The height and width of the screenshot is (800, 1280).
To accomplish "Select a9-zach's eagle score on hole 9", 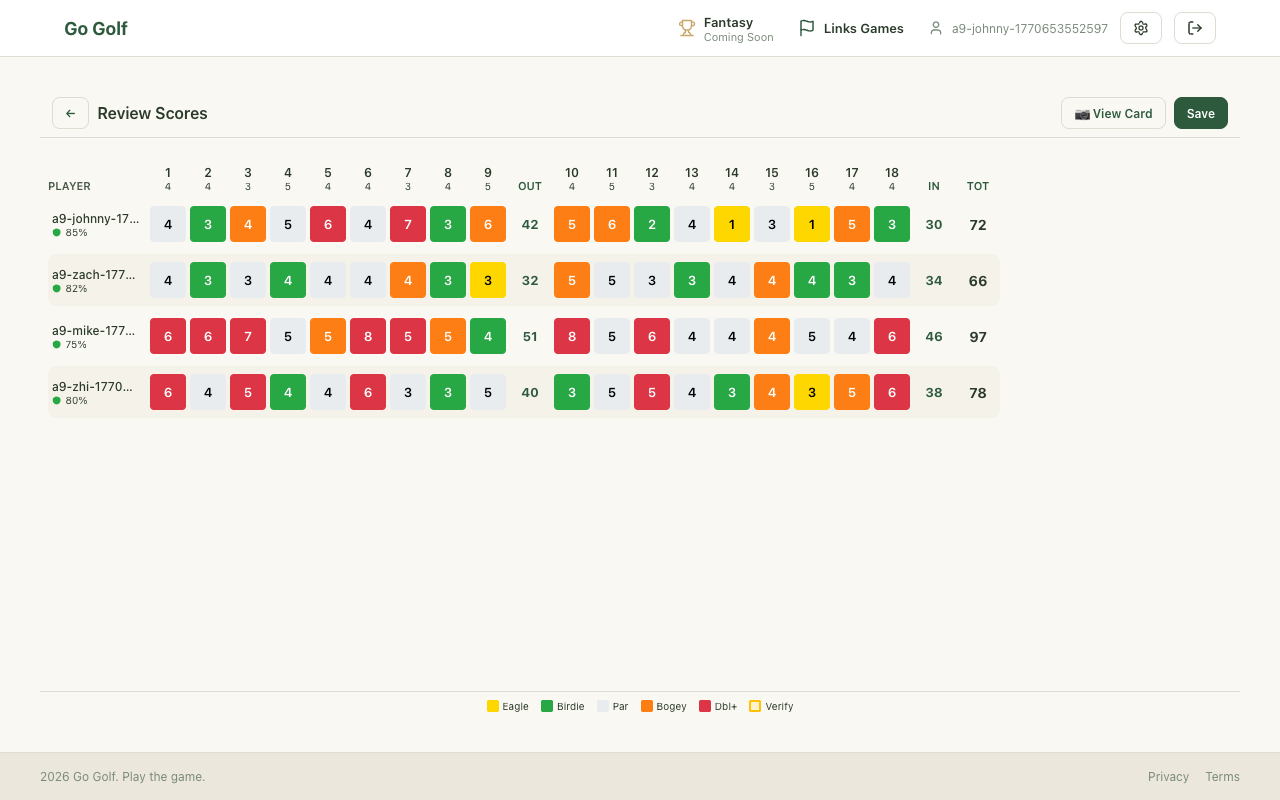I will tap(488, 280).
